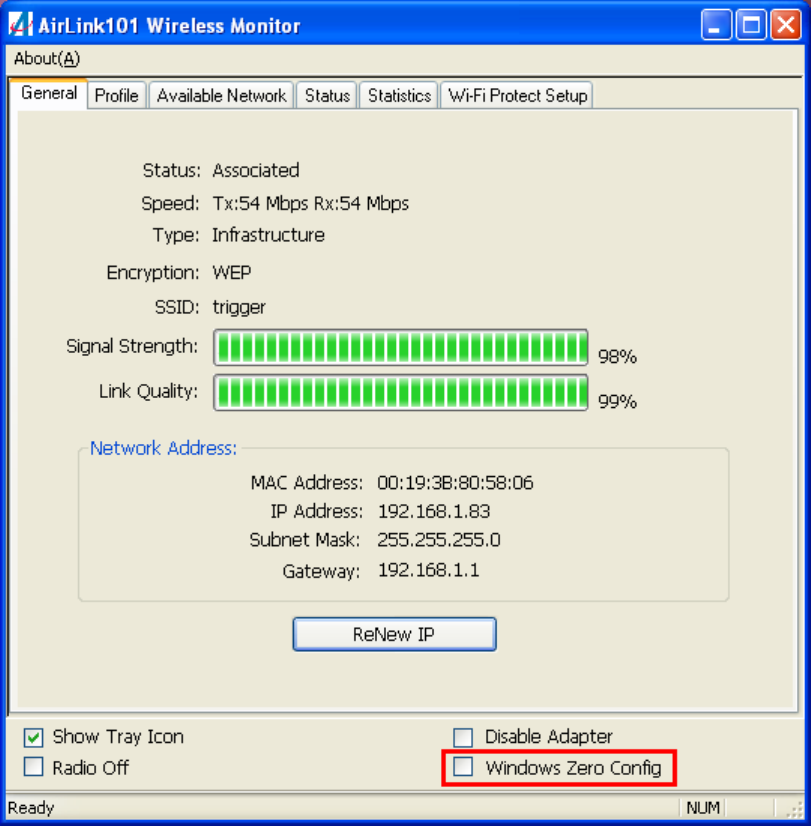Image resolution: width=811 pixels, height=826 pixels.
Task: Select the General tab
Action: point(48,93)
